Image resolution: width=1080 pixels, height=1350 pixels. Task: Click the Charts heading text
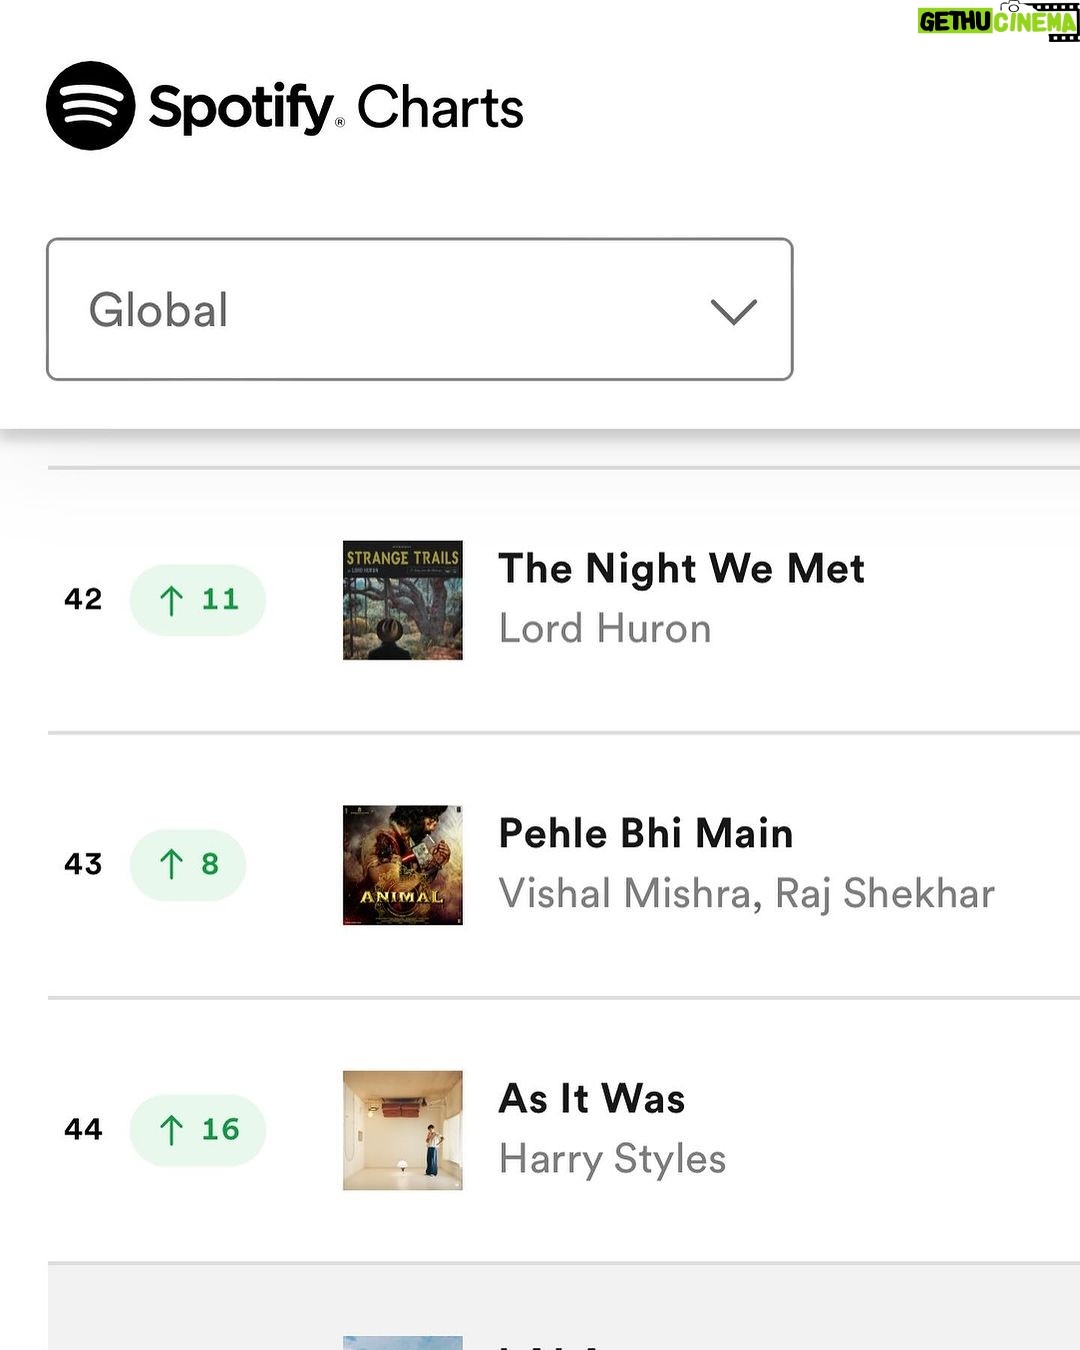click(440, 107)
